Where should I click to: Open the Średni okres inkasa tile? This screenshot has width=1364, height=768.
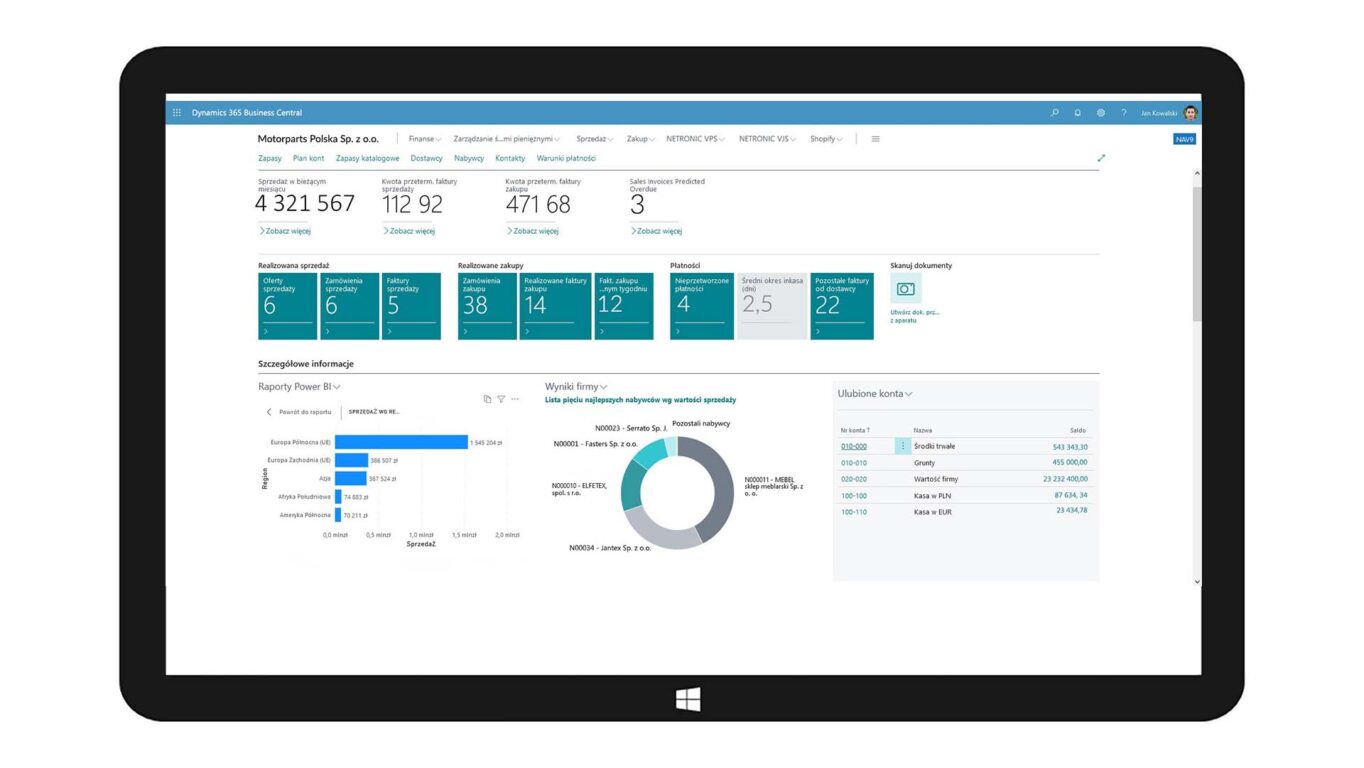[x=772, y=306]
